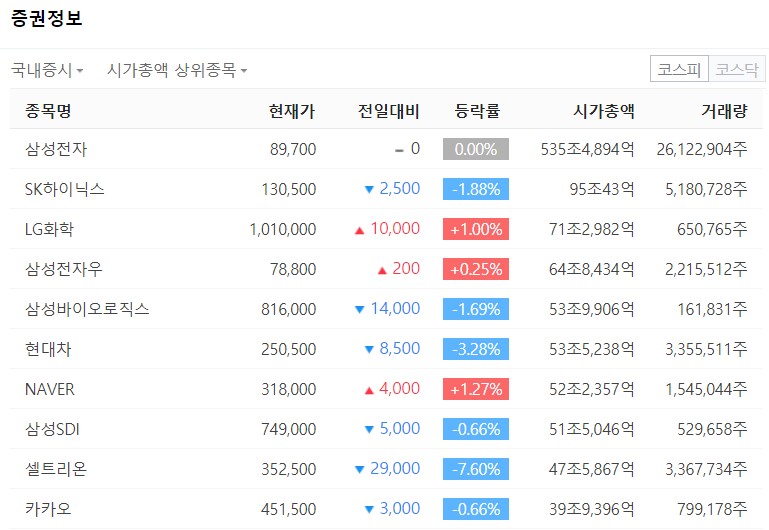Click the -0.66% badge in 삼성SDI row
Screen dimensions: 769x530
click(x=476, y=429)
